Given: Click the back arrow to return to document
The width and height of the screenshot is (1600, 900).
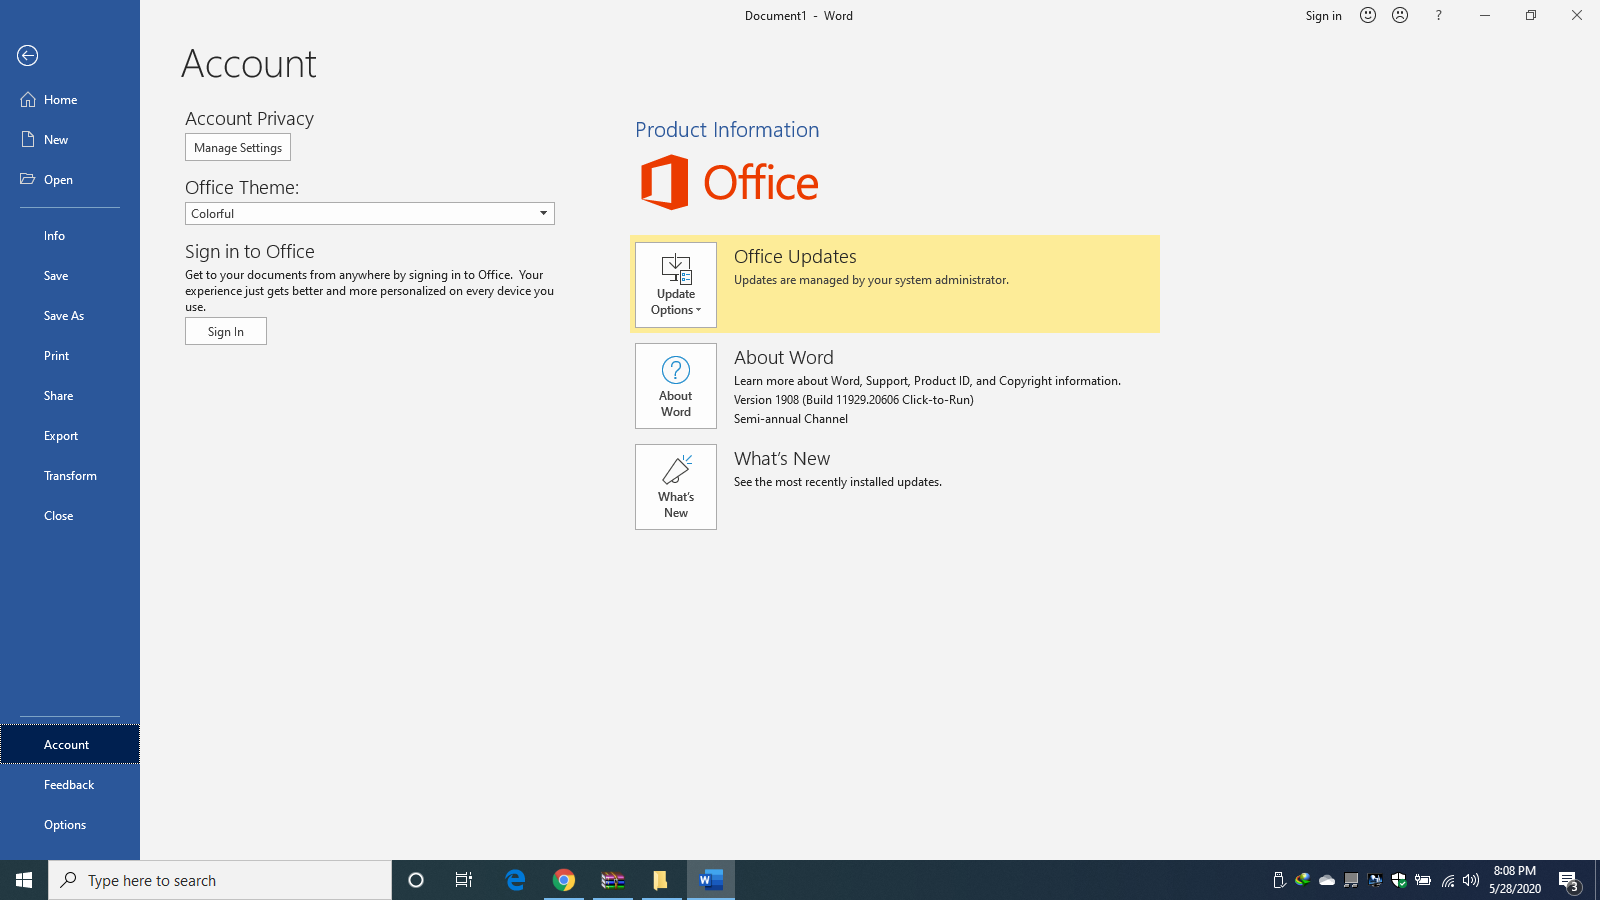Looking at the screenshot, I should tap(28, 56).
